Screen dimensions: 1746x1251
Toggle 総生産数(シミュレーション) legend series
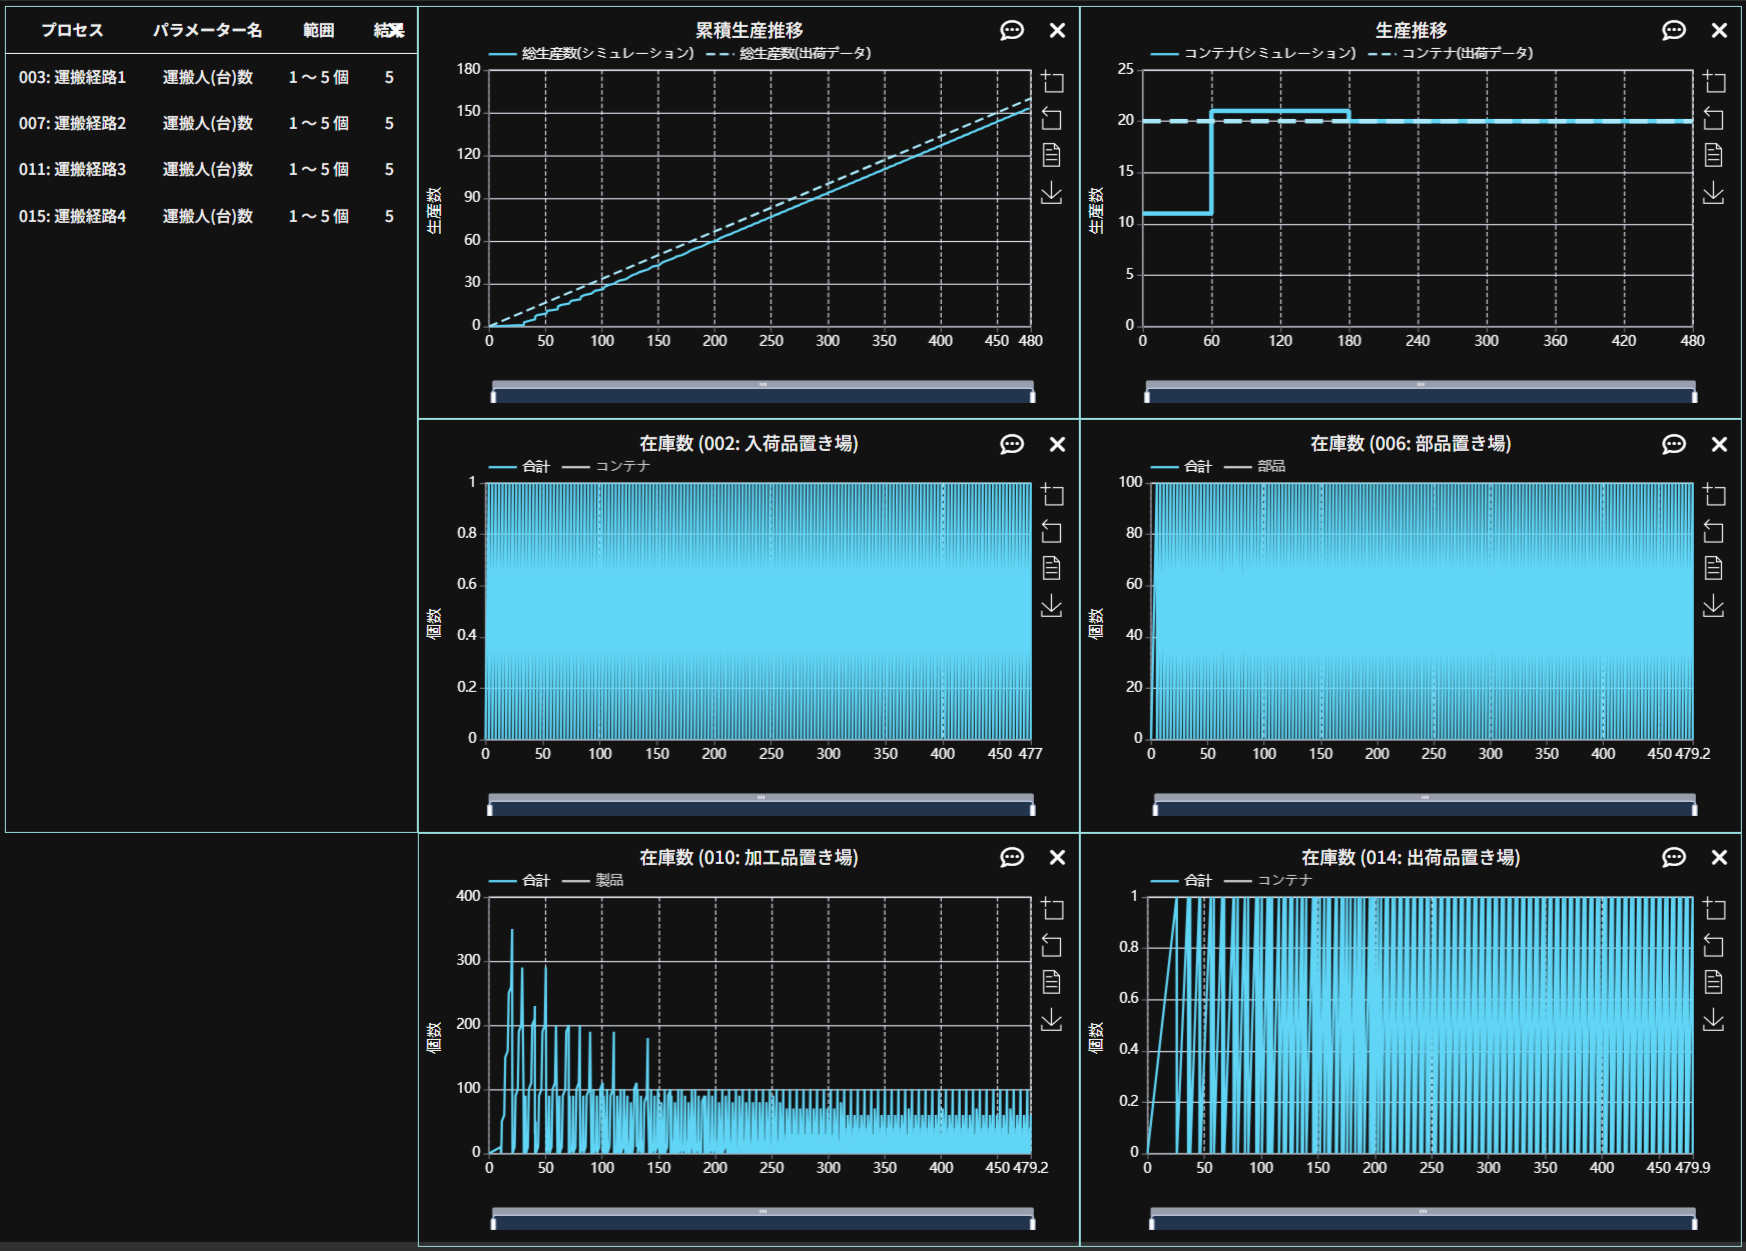[591, 53]
